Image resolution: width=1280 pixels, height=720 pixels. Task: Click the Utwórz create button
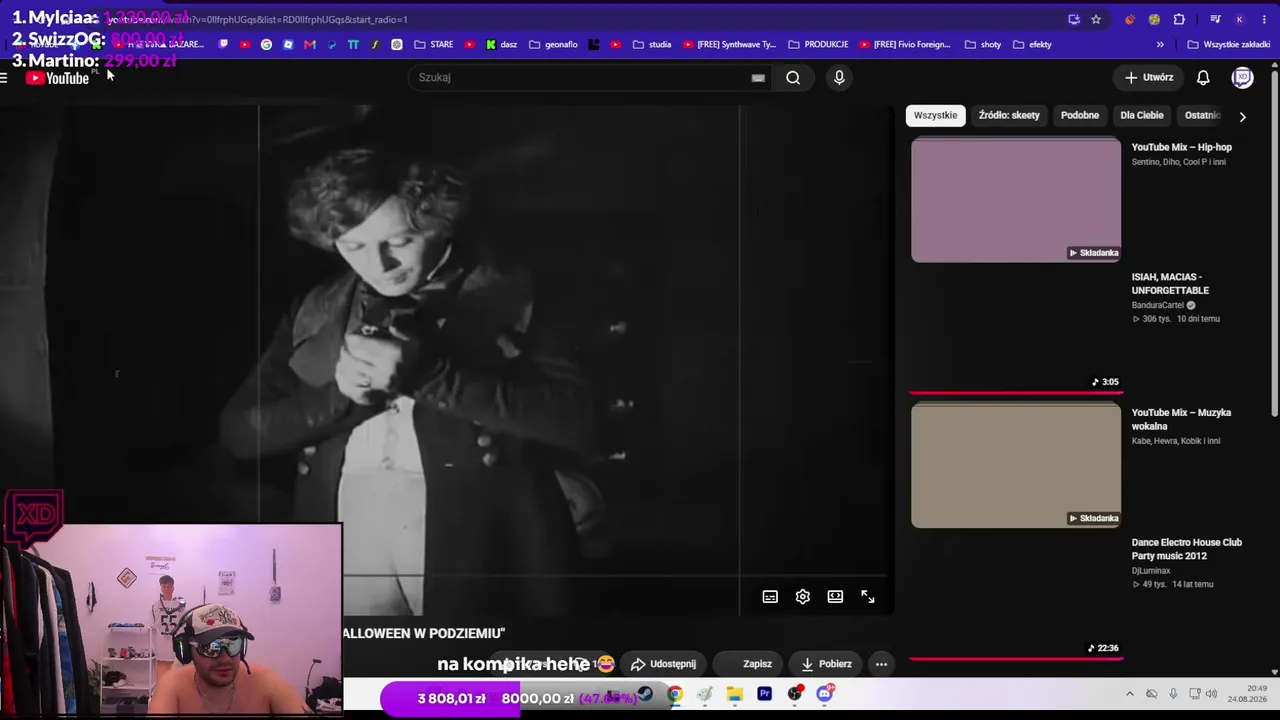(1148, 77)
